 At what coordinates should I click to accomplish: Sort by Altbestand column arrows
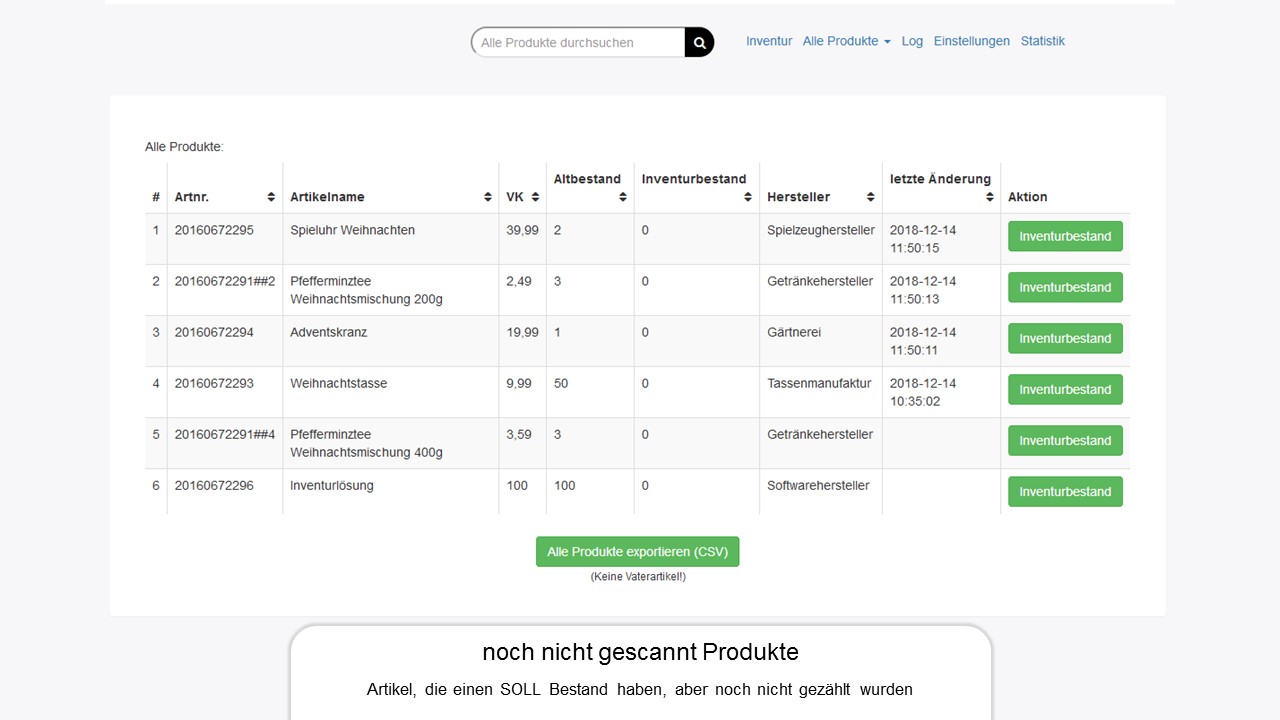[x=623, y=197]
